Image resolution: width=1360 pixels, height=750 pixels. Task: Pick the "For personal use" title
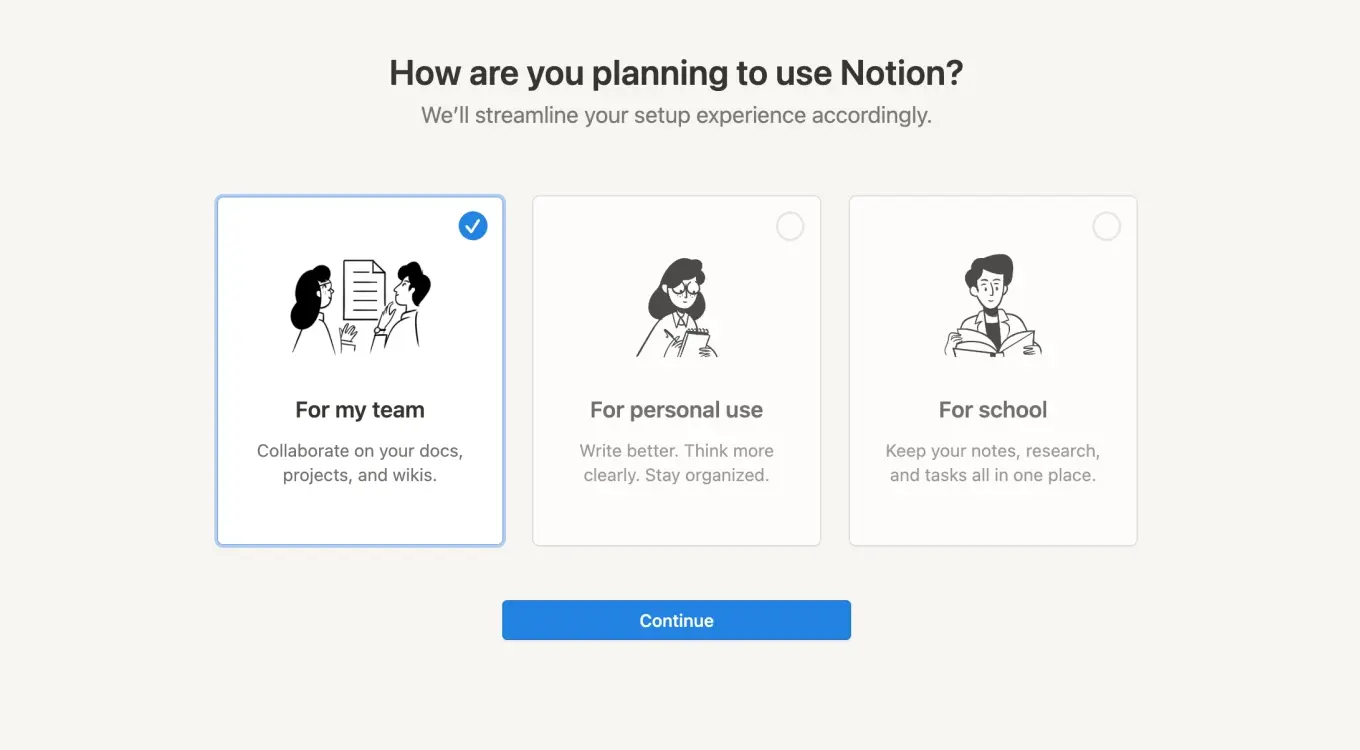point(676,410)
